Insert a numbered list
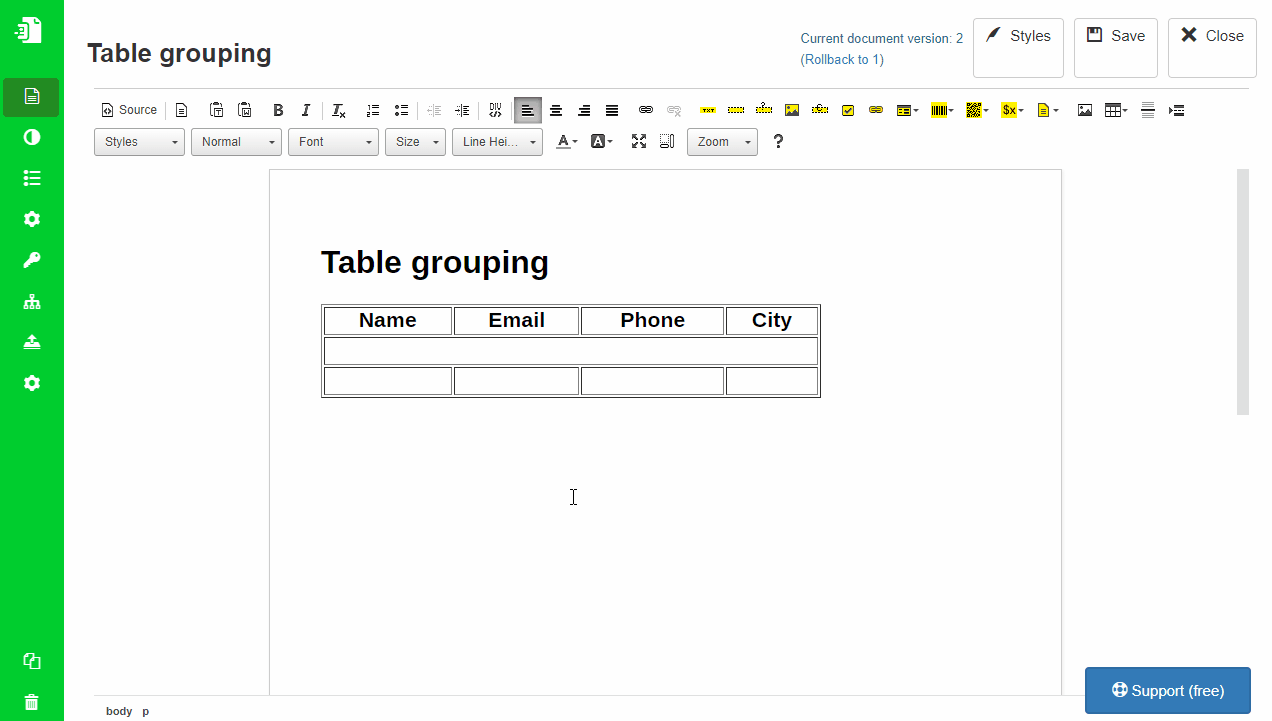This screenshot has width=1272, height=721. click(x=372, y=110)
